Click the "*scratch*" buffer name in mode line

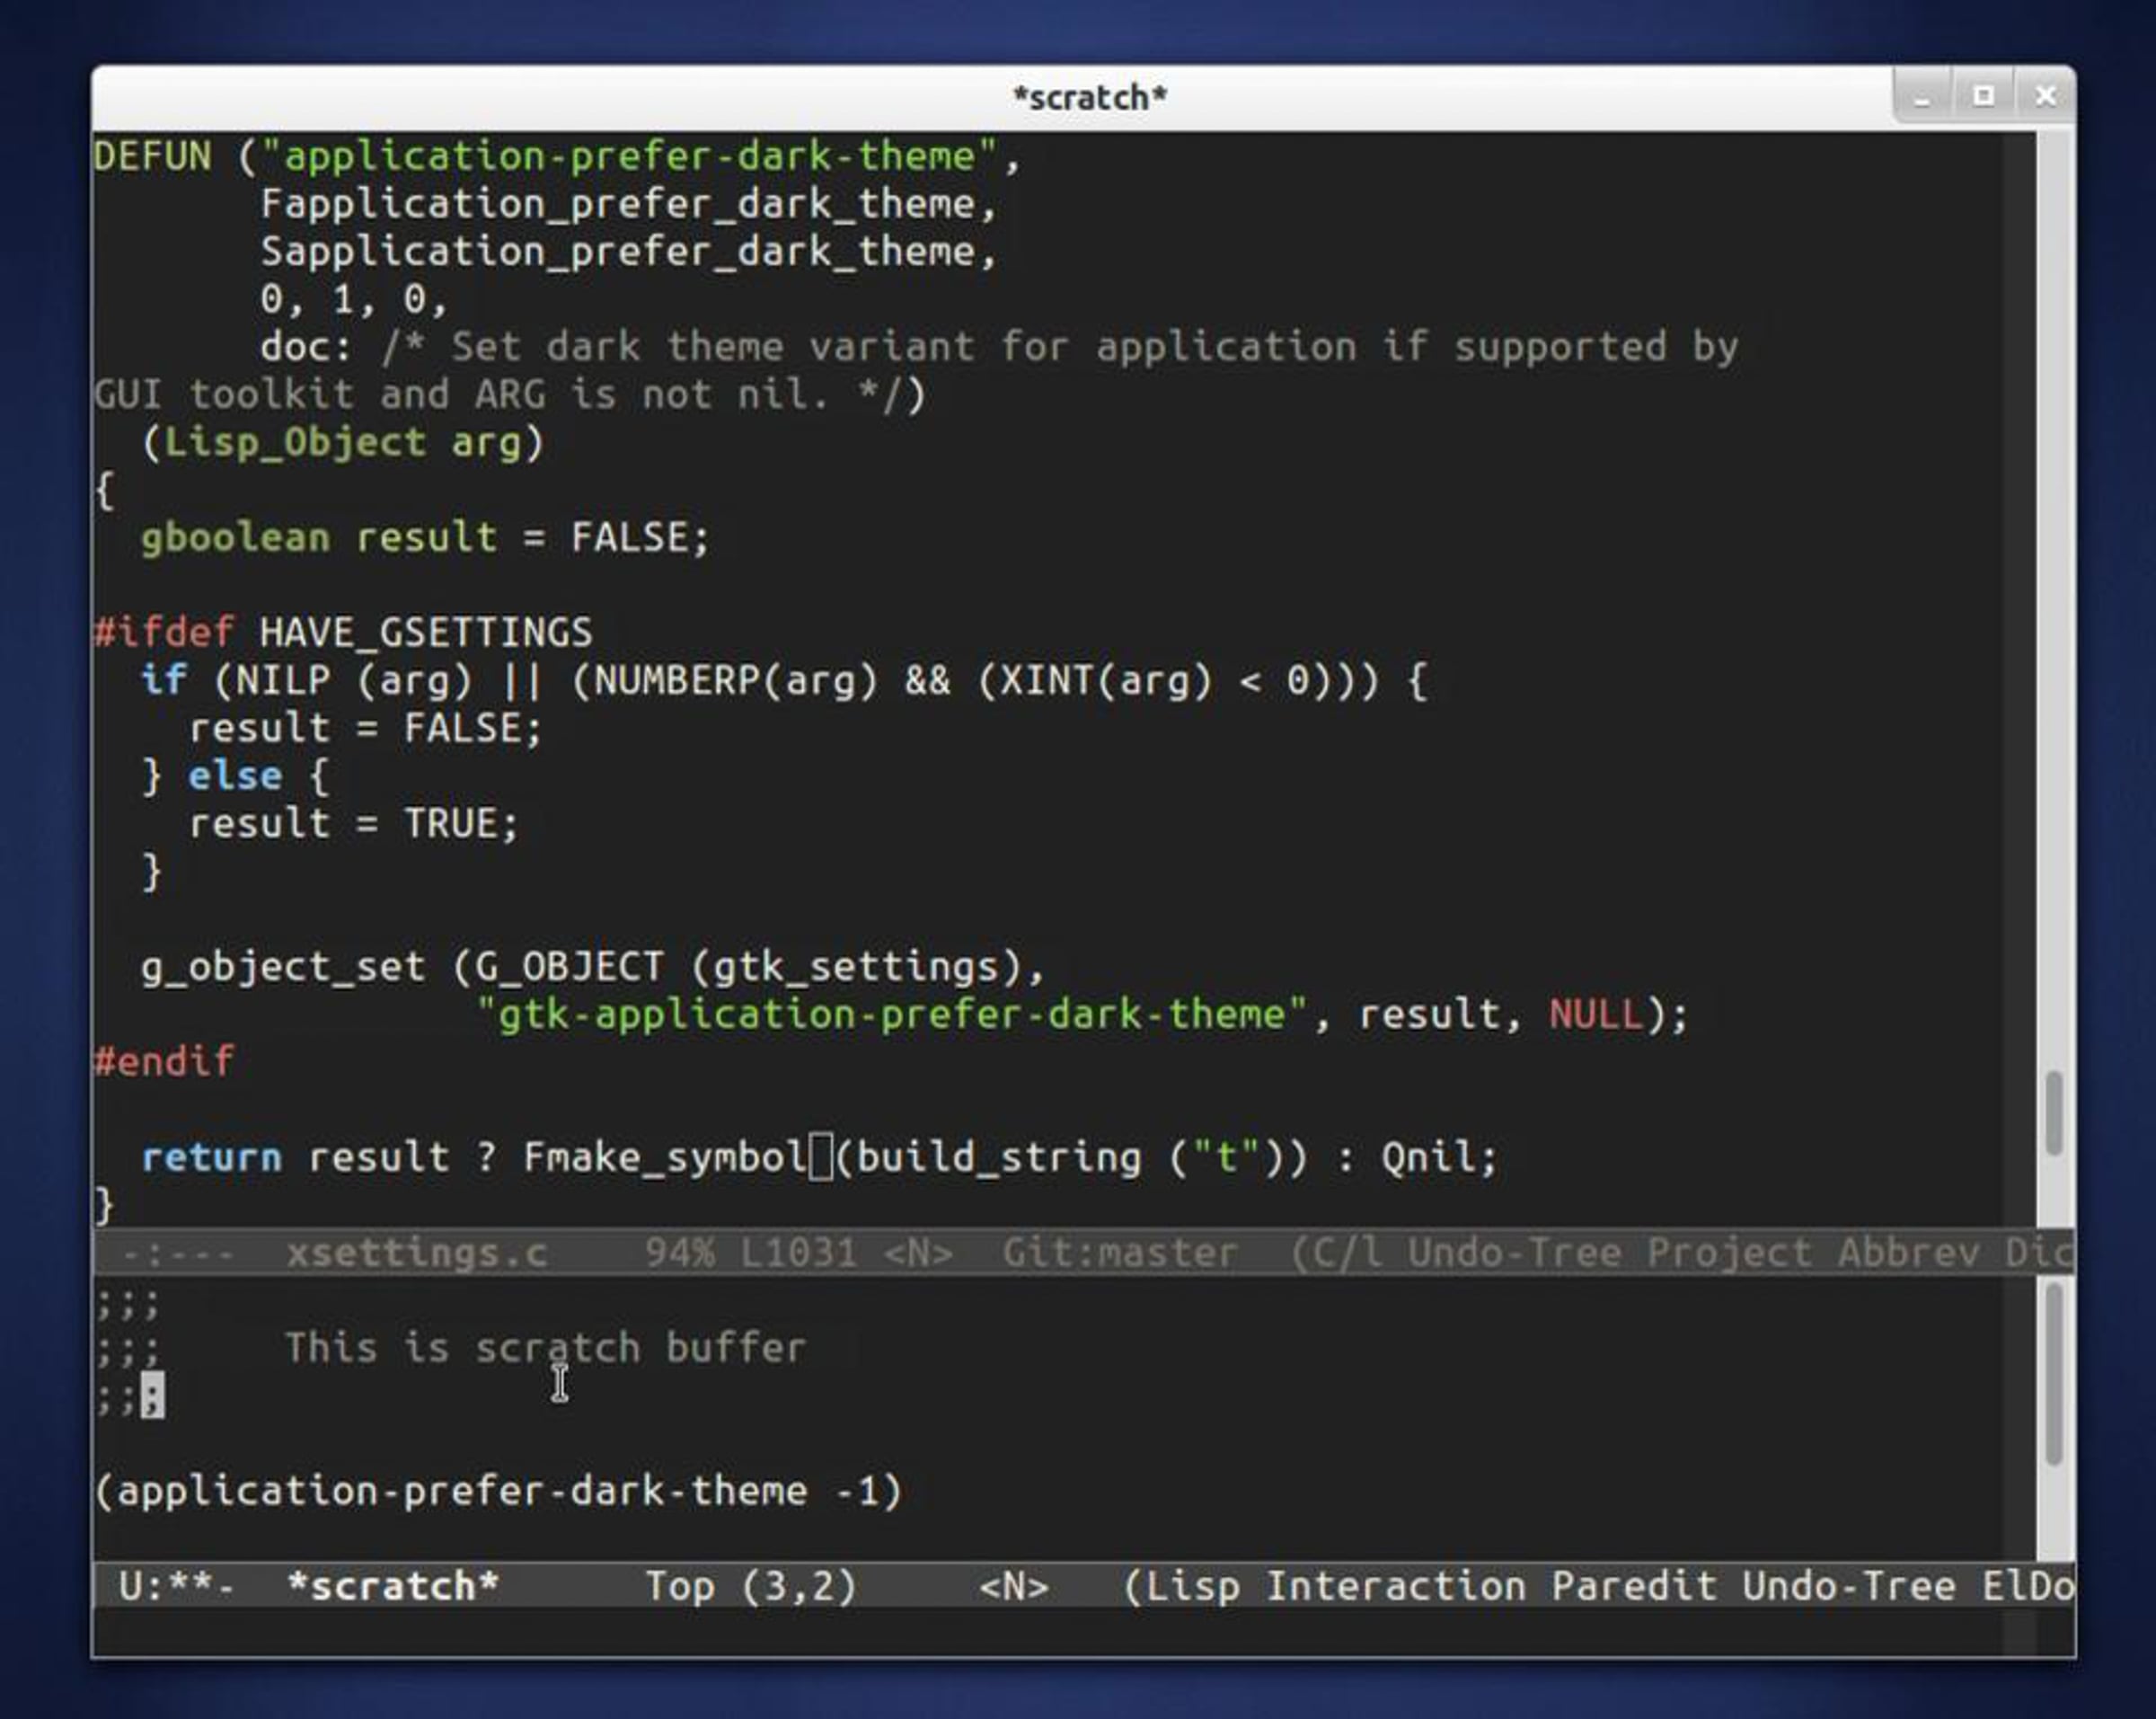pyautogui.click(x=392, y=1586)
